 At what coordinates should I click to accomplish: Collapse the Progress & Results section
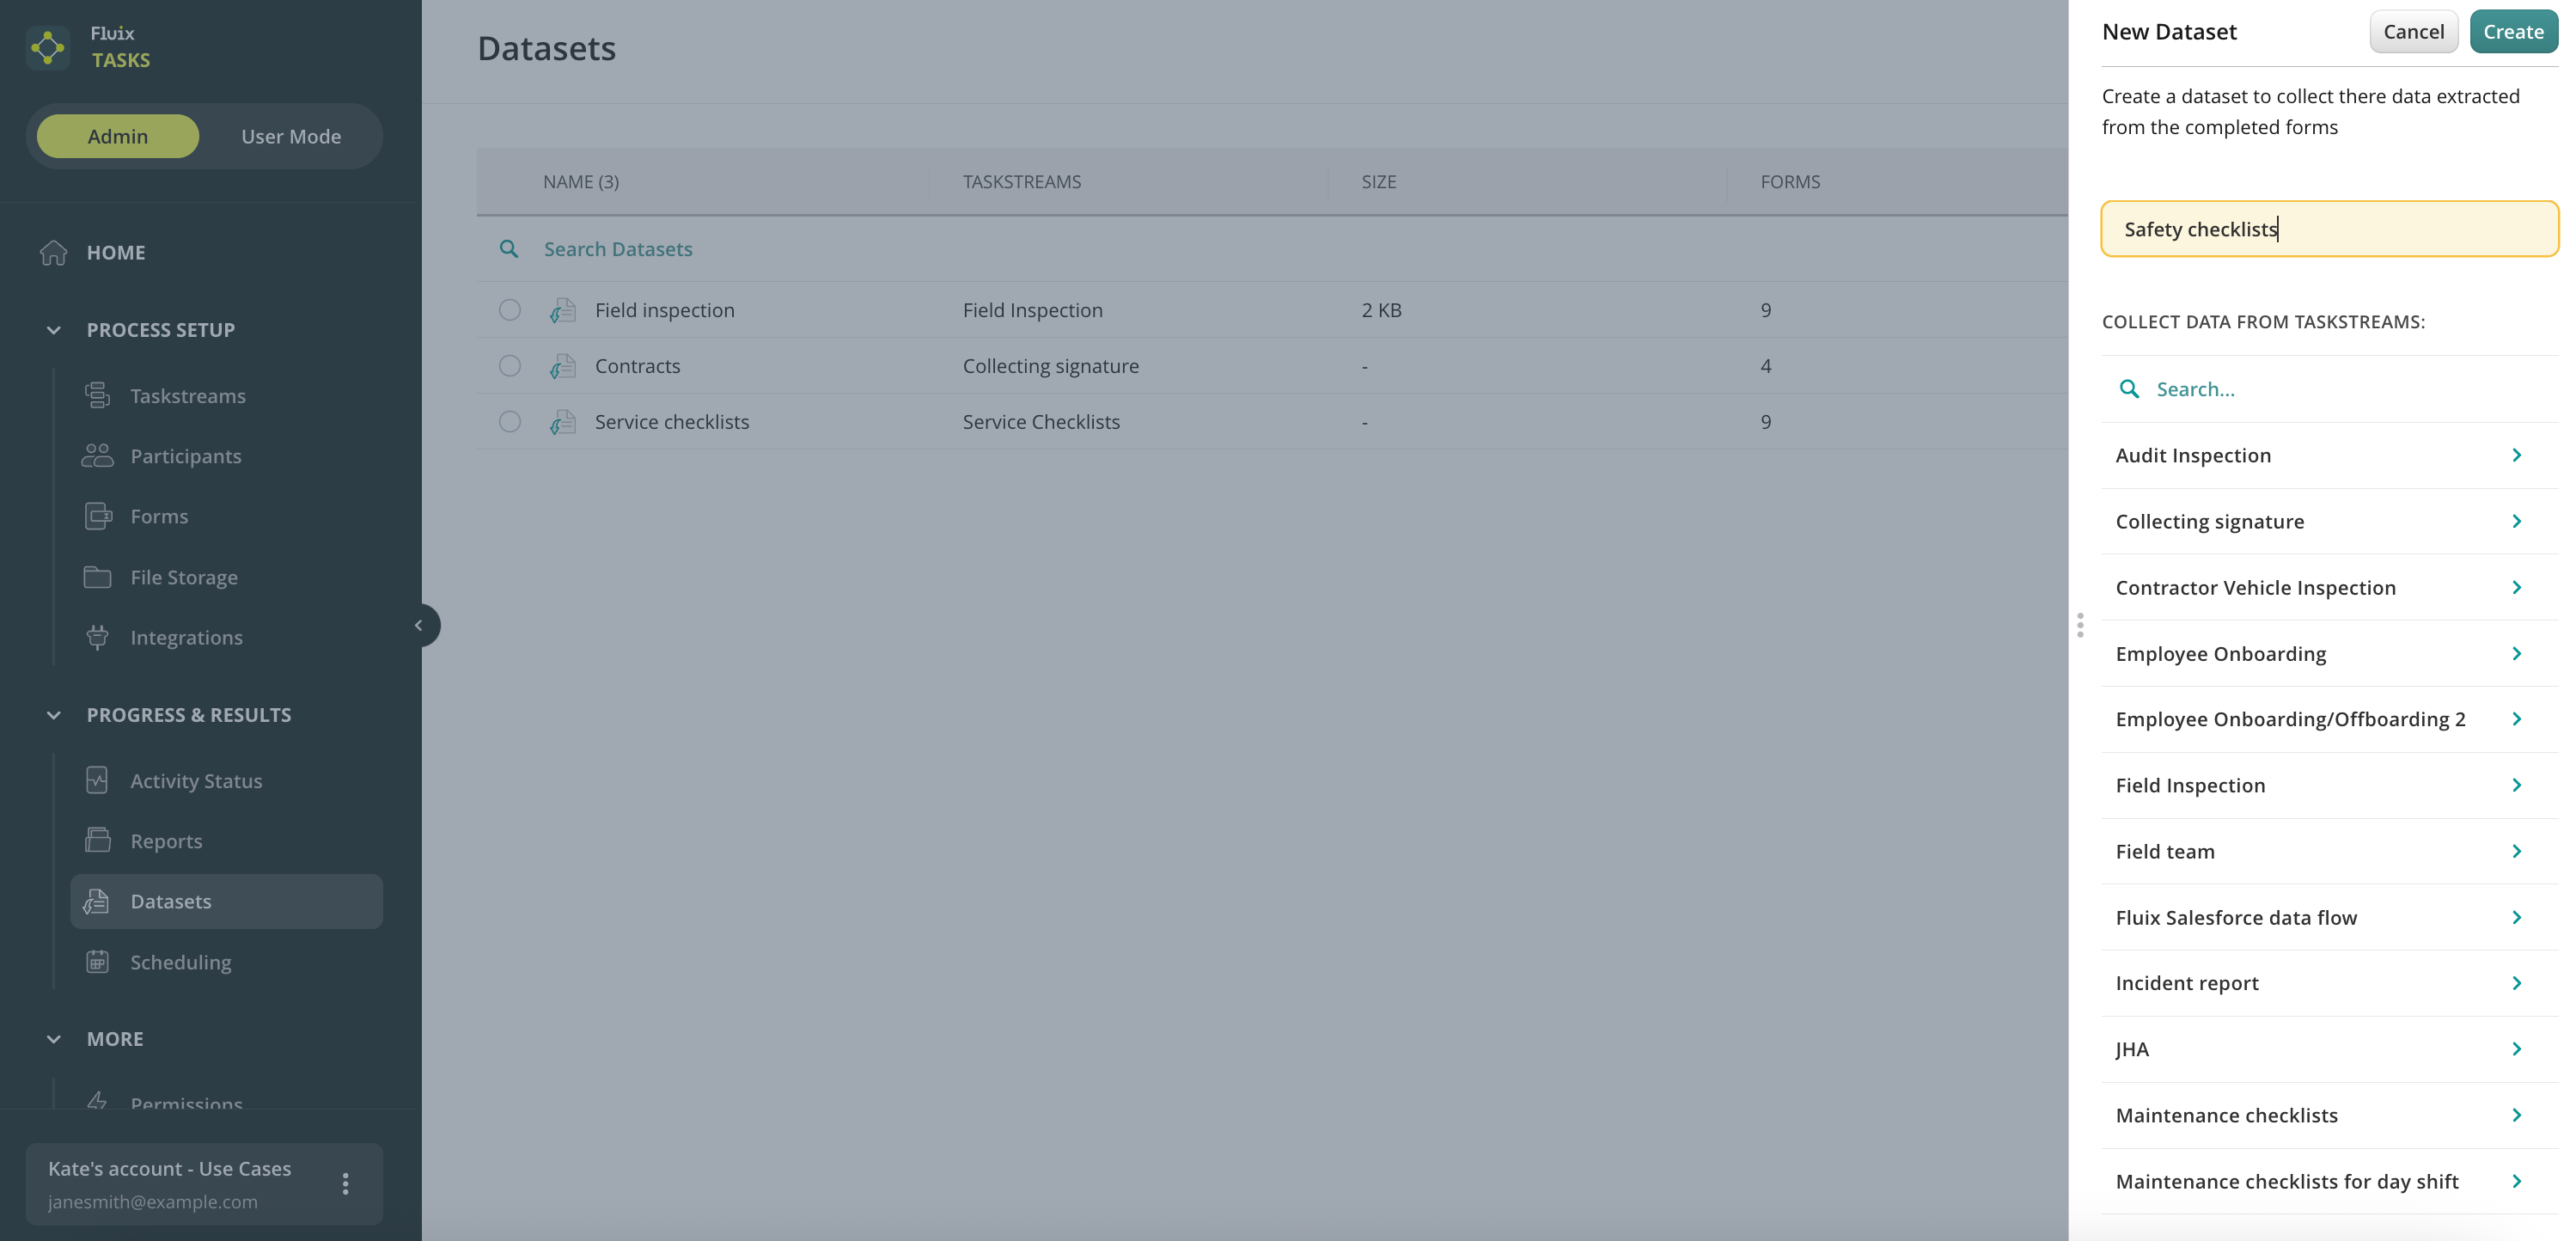[x=54, y=715]
